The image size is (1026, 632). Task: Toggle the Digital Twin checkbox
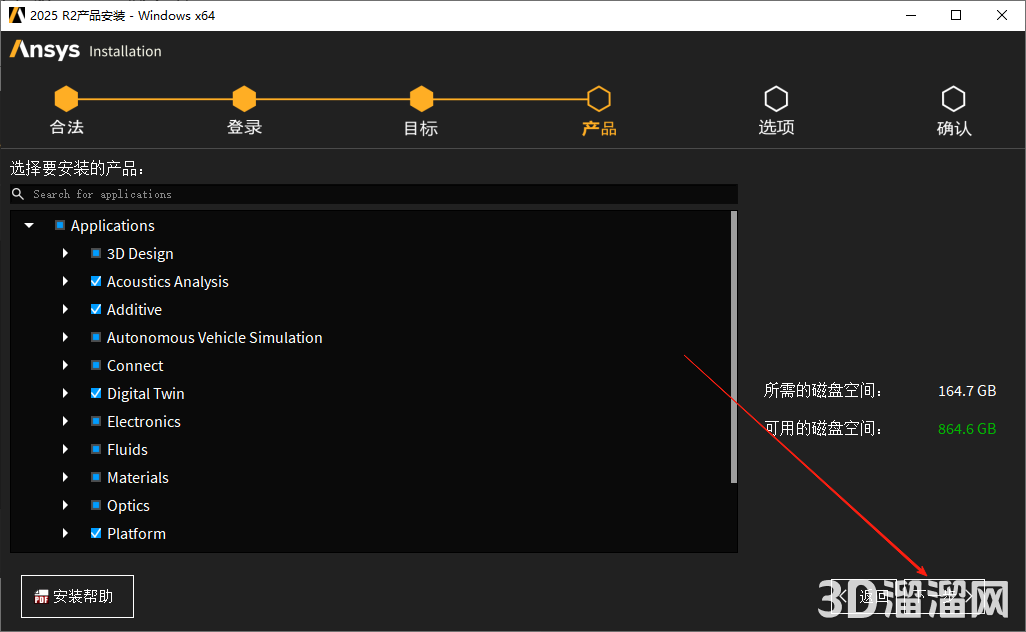pos(96,394)
